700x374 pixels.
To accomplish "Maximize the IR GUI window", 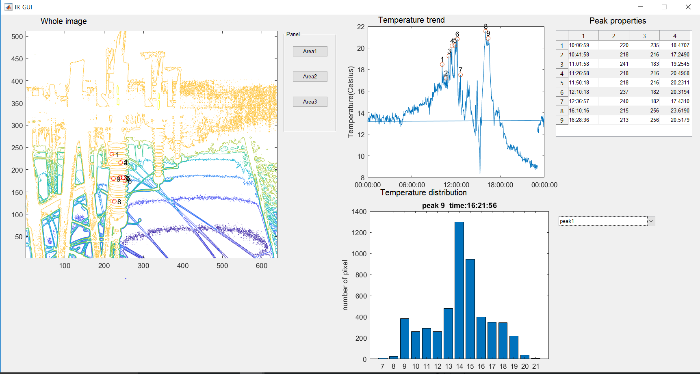I will pos(664,7).
